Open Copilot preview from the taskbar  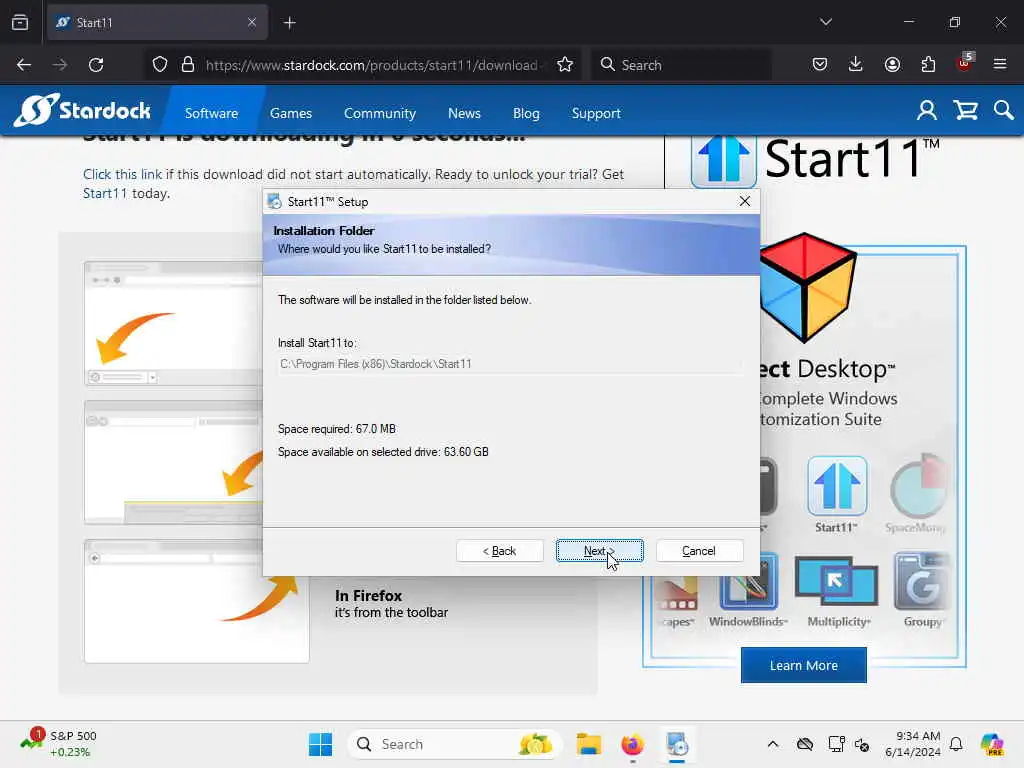coord(992,744)
